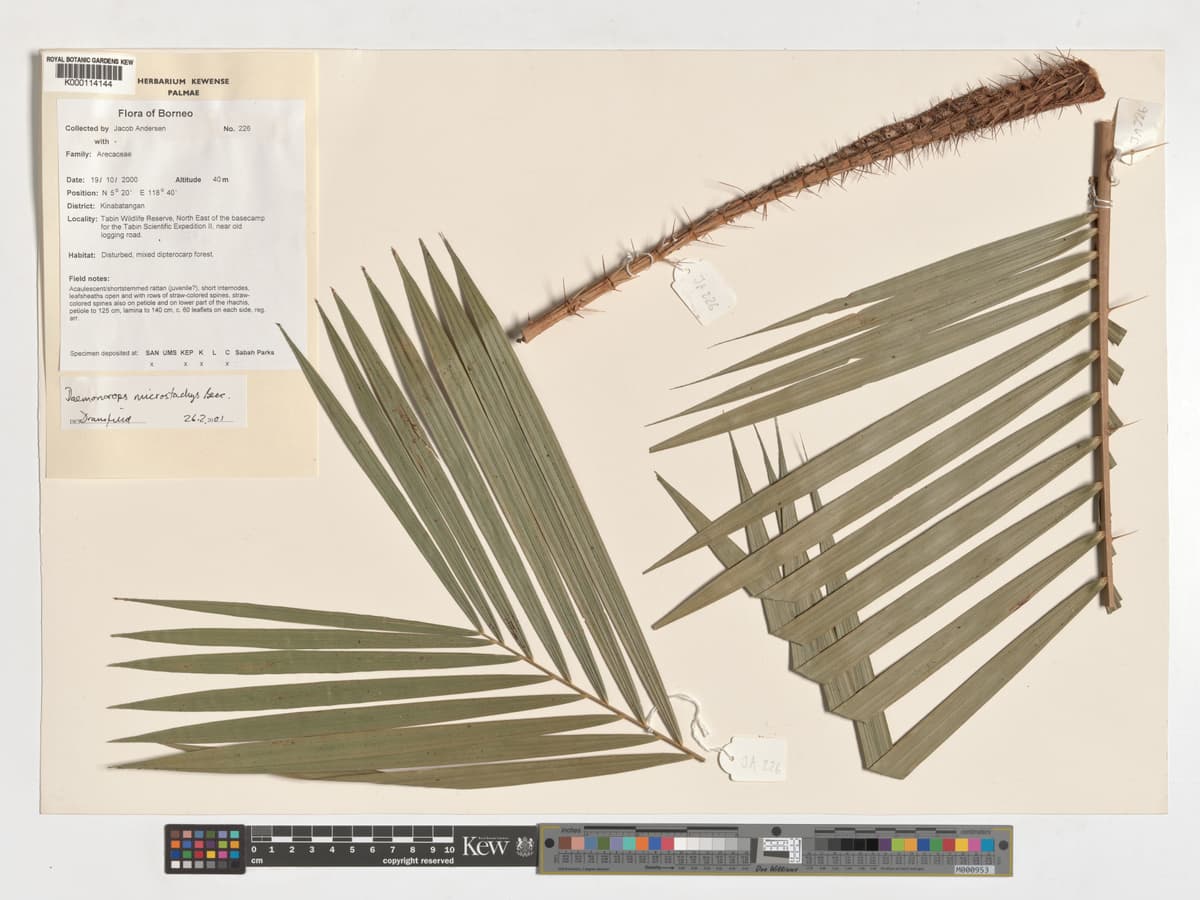Click the 'HERBARIUM KEWENSE' heading

click(183, 81)
